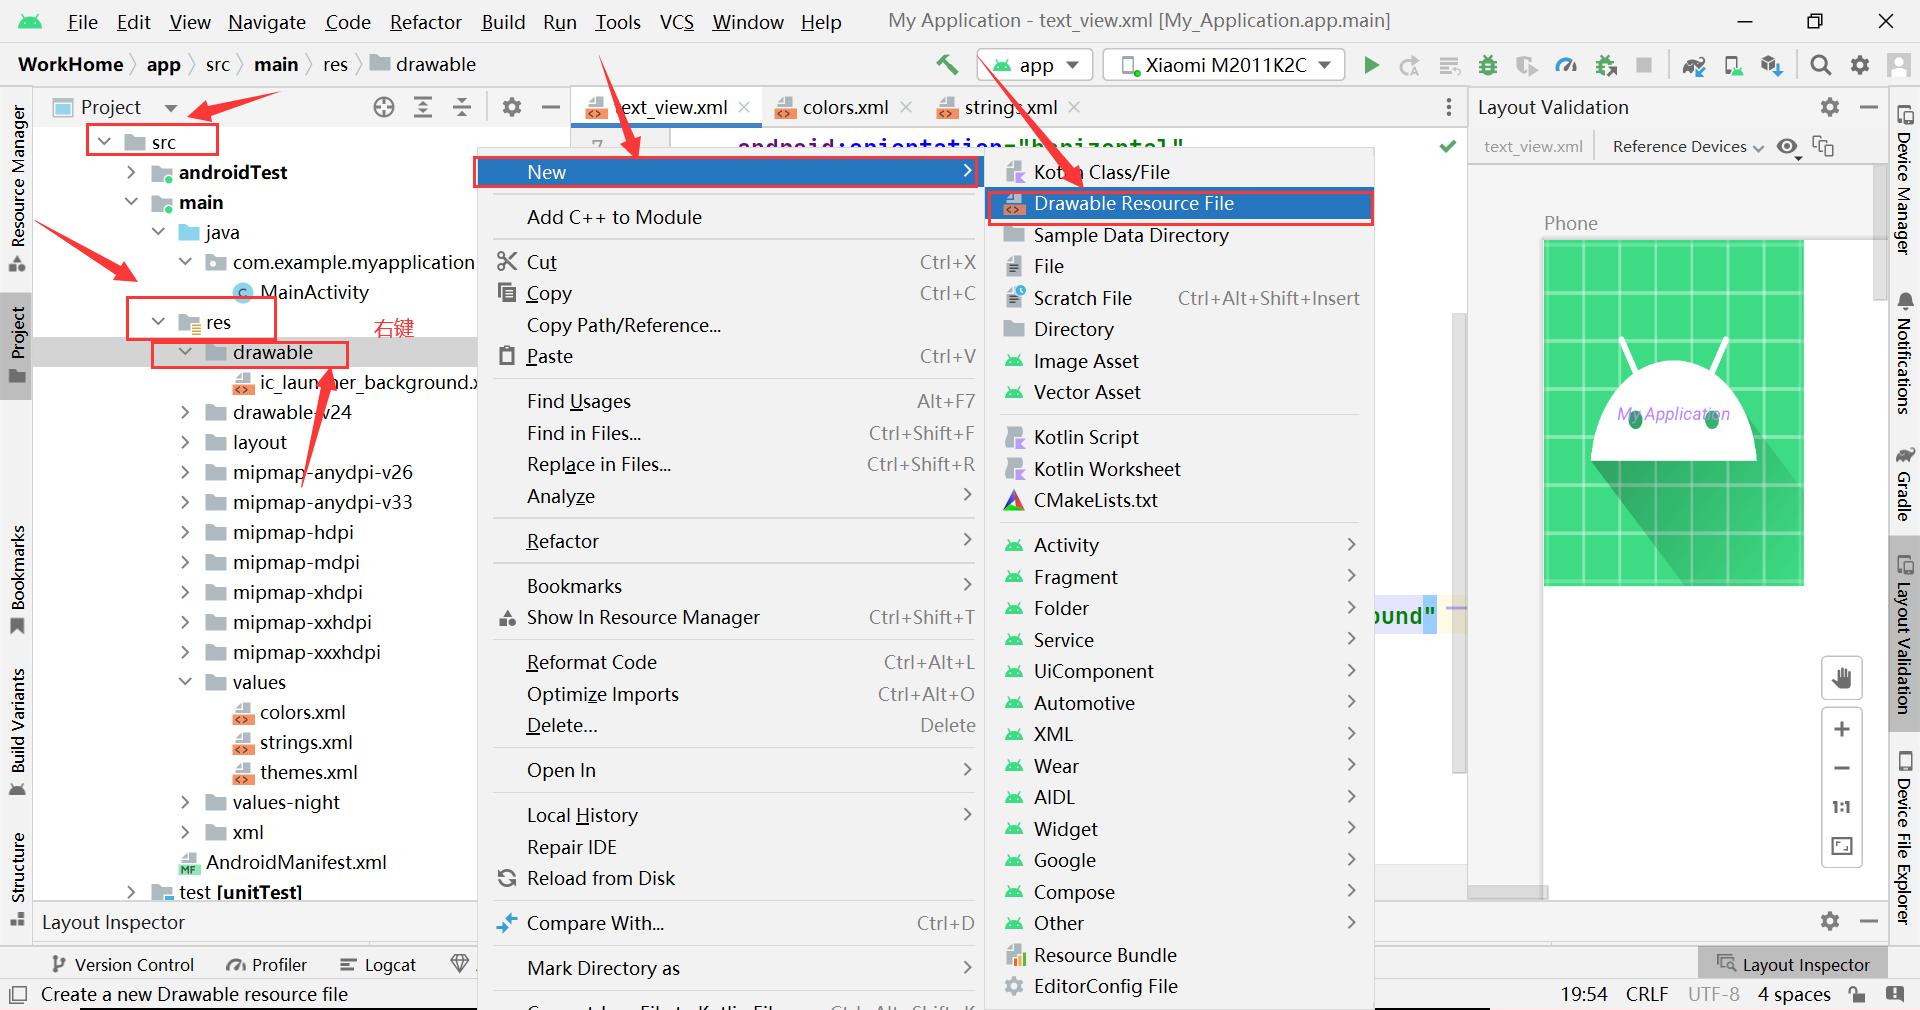1920x1010 pixels.
Task: Toggle the Gradle side panel
Action: tap(1904, 486)
